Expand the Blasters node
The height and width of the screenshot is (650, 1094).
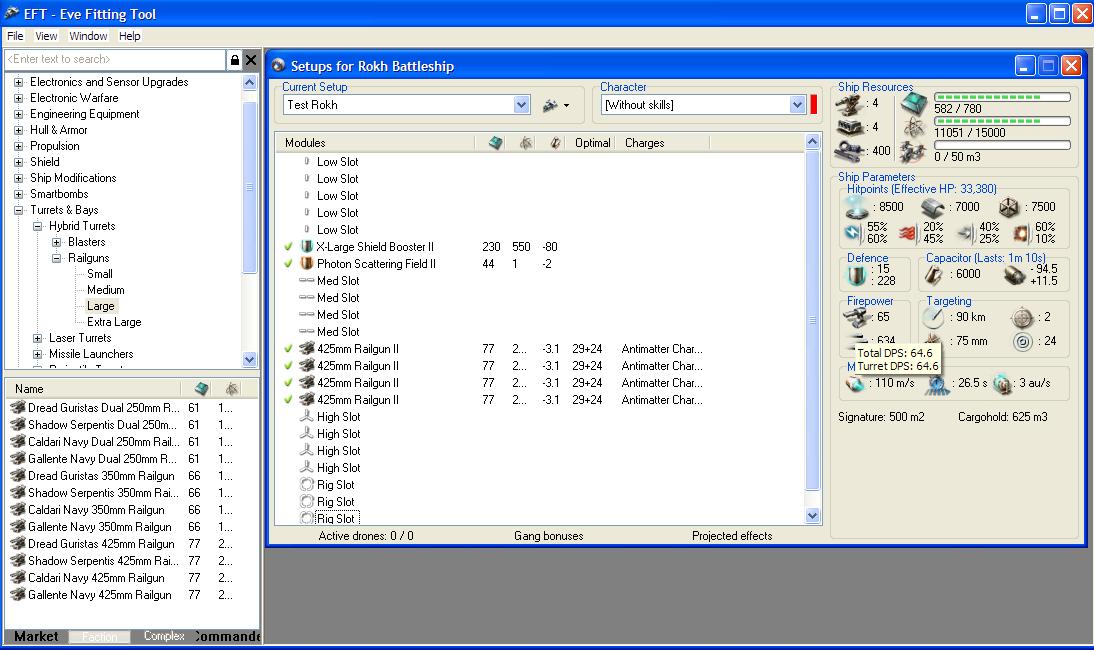pyautogui.click(x=57, y=242)
